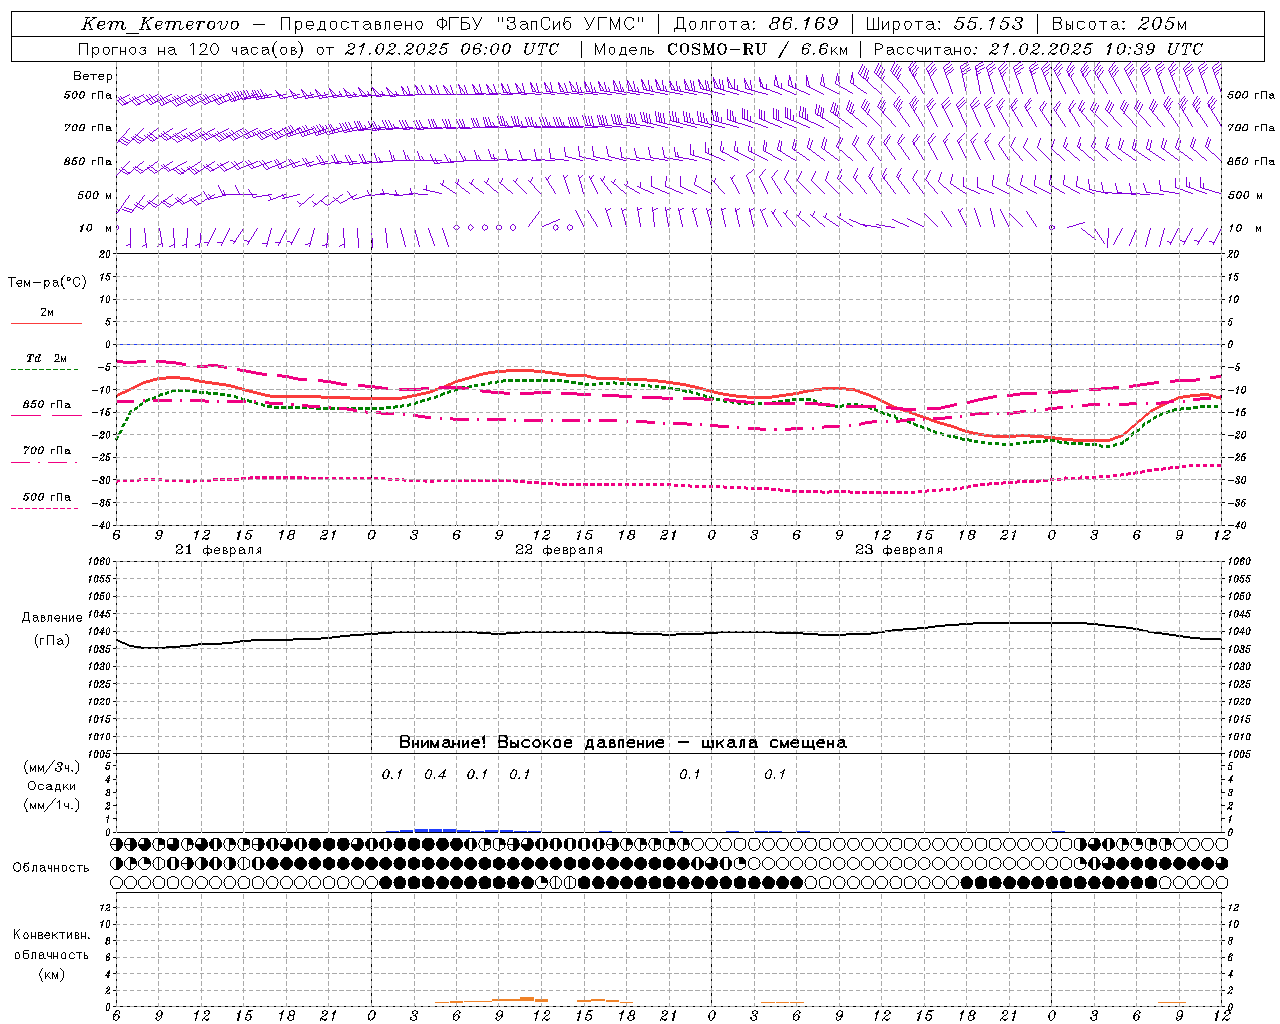Viewport: 1280px width, 1024px height.
Task: Click the '(мм/1ч.)' precipitation unit label
Action: (x=52, y=805)
